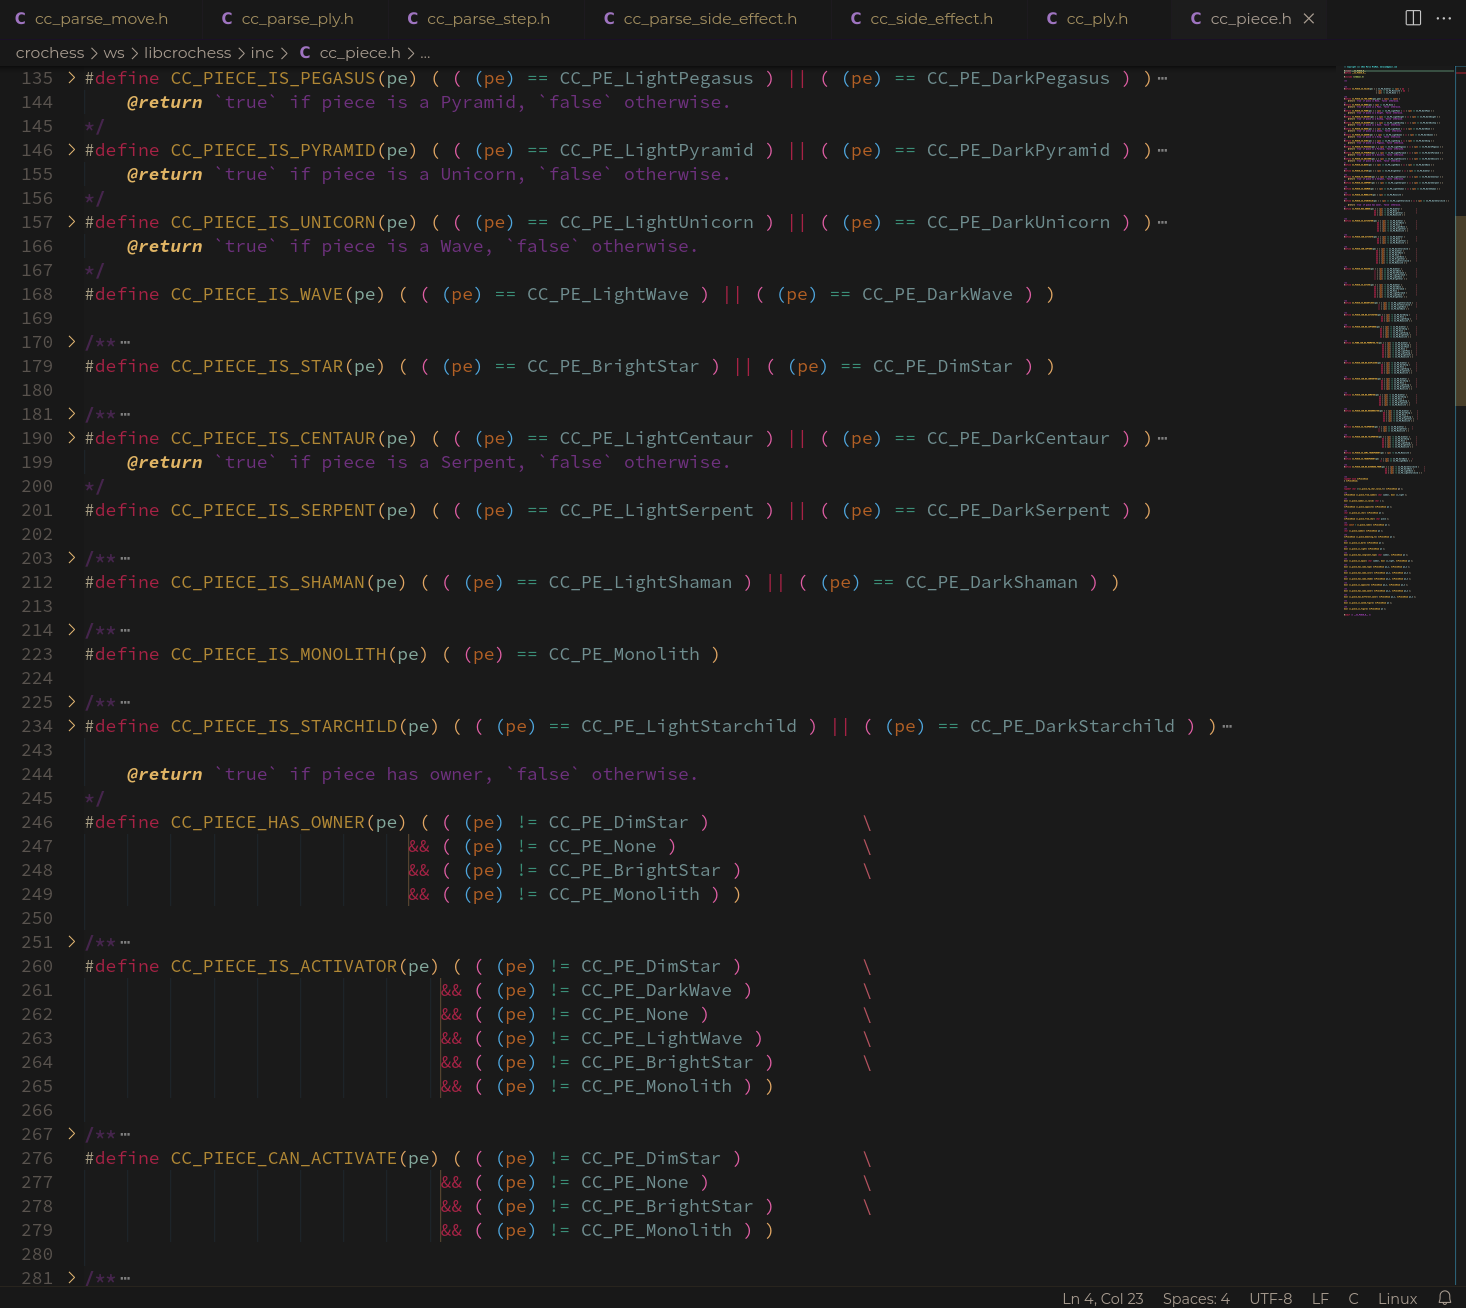Click the C icon on cc_side_effect.h tab
This screenshot has height=1308, width=1466.
(x=855, y=18)
